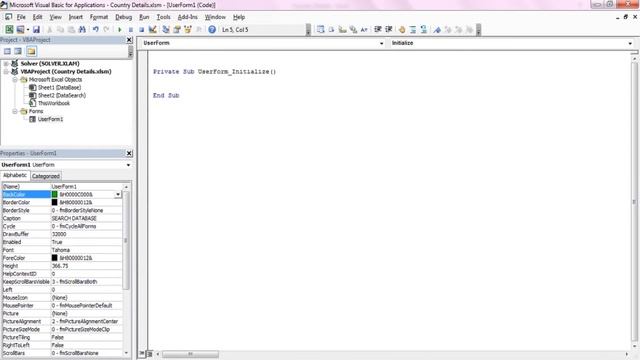640x360 pixels.
Task: Toggle Breakpoint hand icon
Action: click(x=402, y=29)
